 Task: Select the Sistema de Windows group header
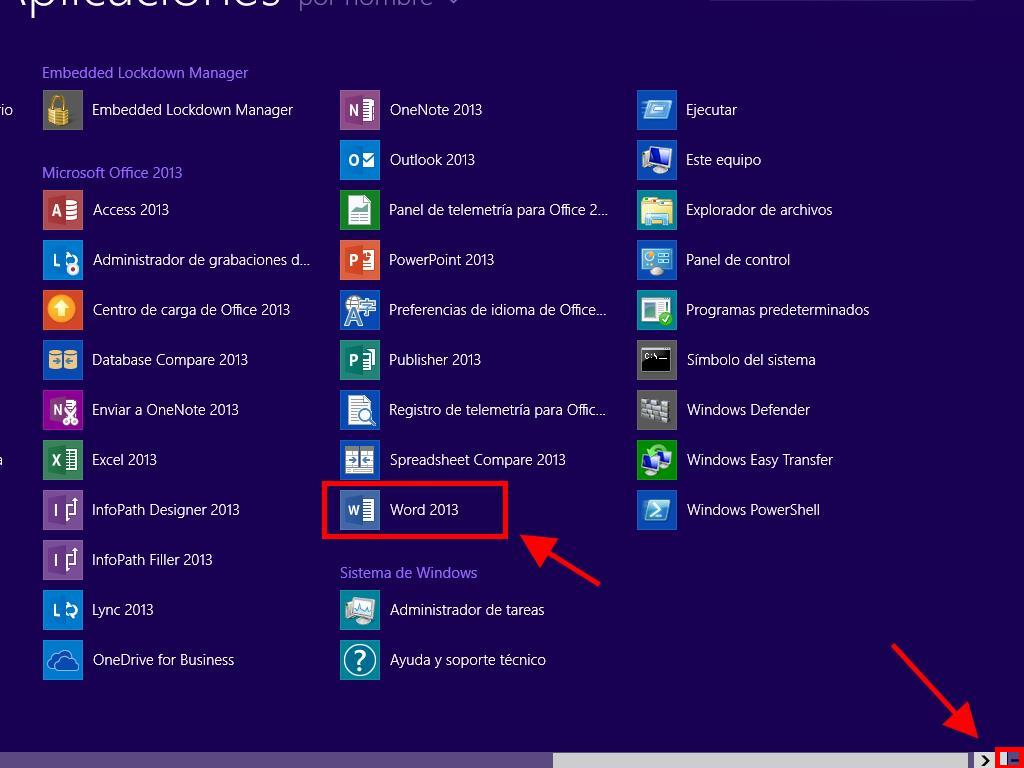pyautogui.click(x=408, y=573)
